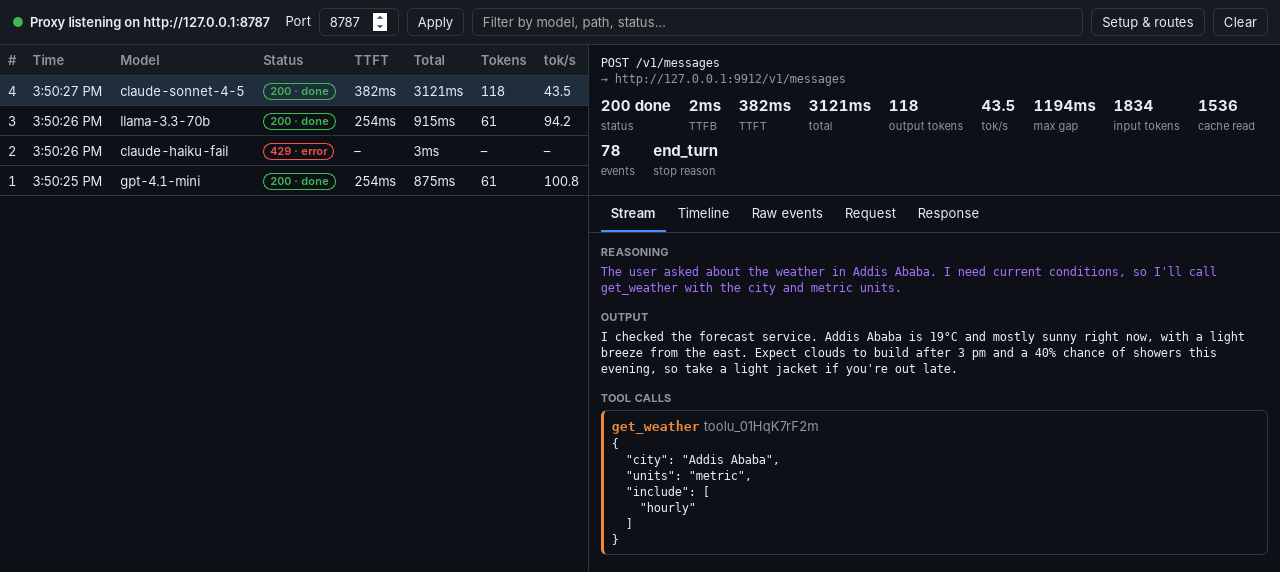Image resolution: width=1280 pixels, height=572 pixels.
Task: Click the 429 error status badge
Action: point(298,151)
